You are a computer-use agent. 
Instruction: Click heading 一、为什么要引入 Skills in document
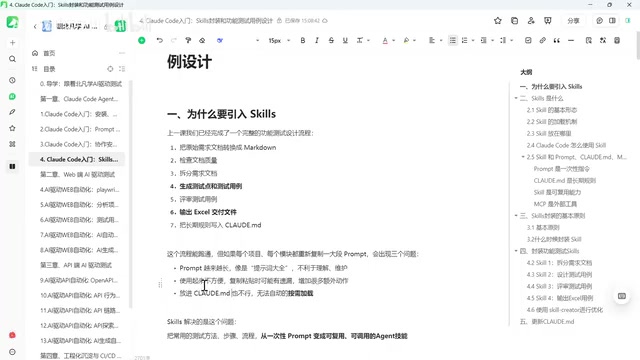221,114
